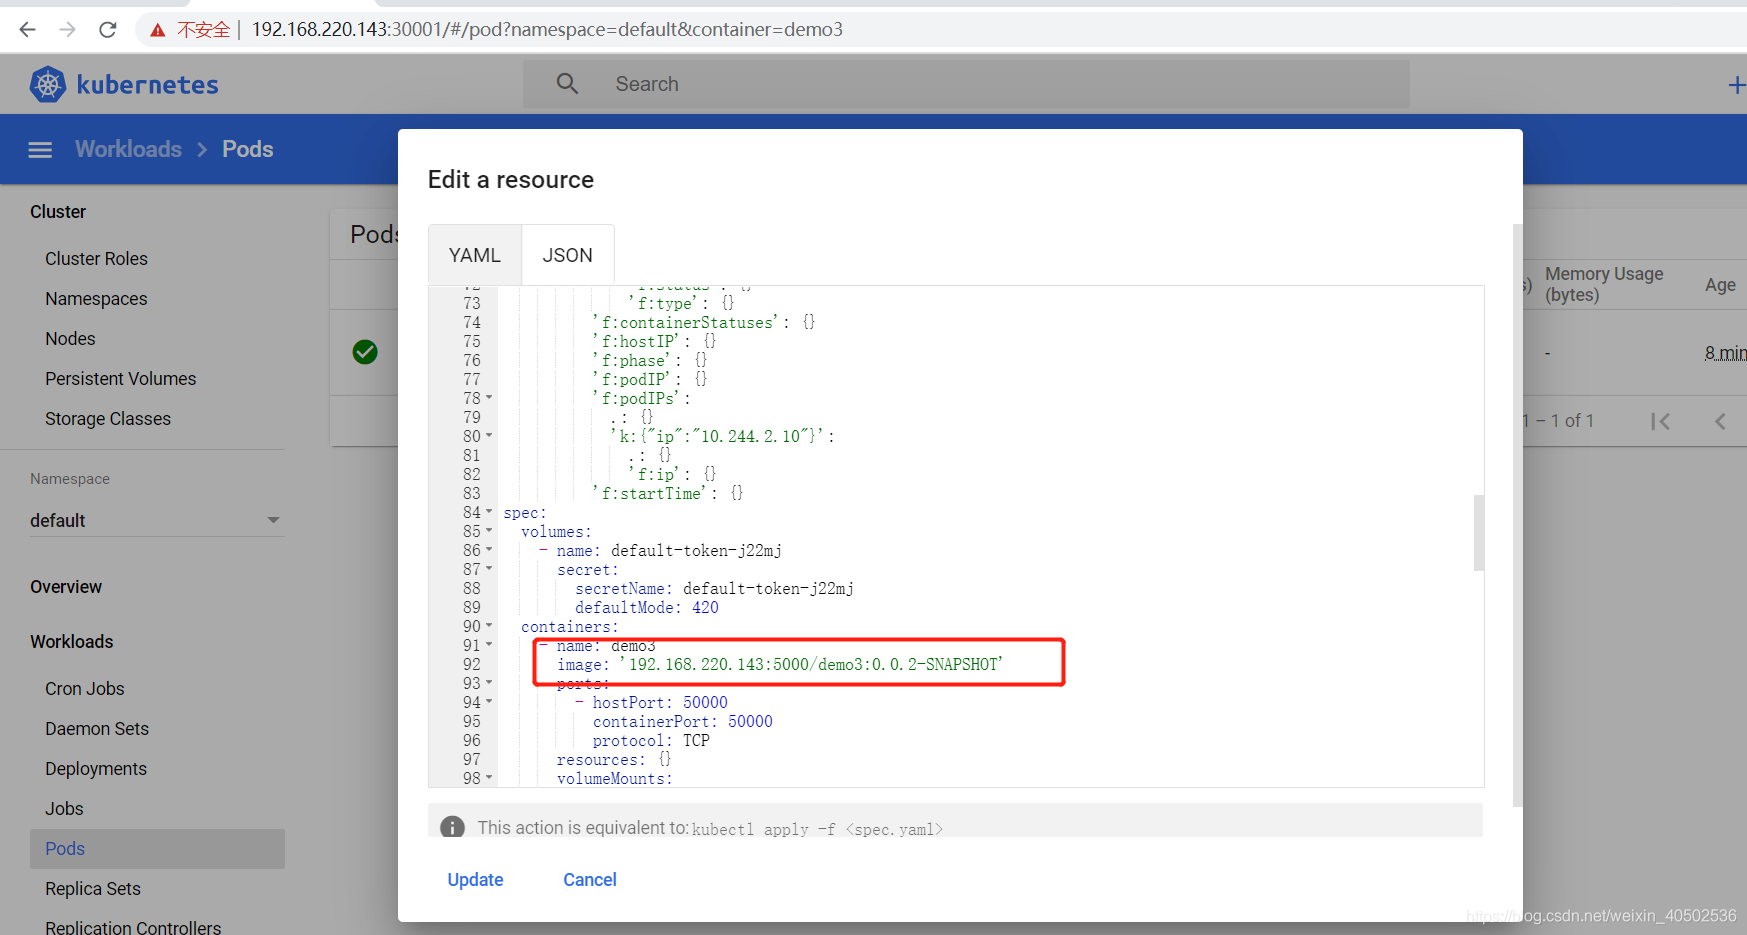Click the image value on line 92

tap(811, 665)
